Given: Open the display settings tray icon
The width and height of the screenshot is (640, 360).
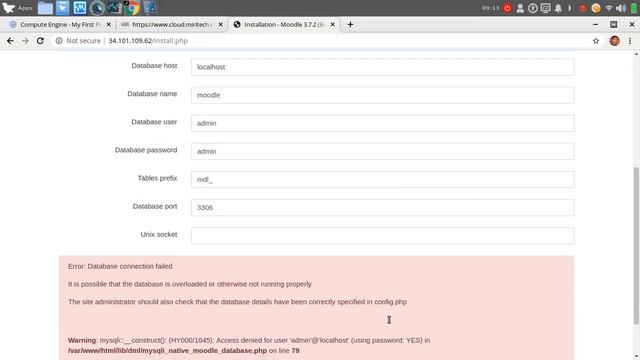Looking at the screenshot, I should click(545, 8).
